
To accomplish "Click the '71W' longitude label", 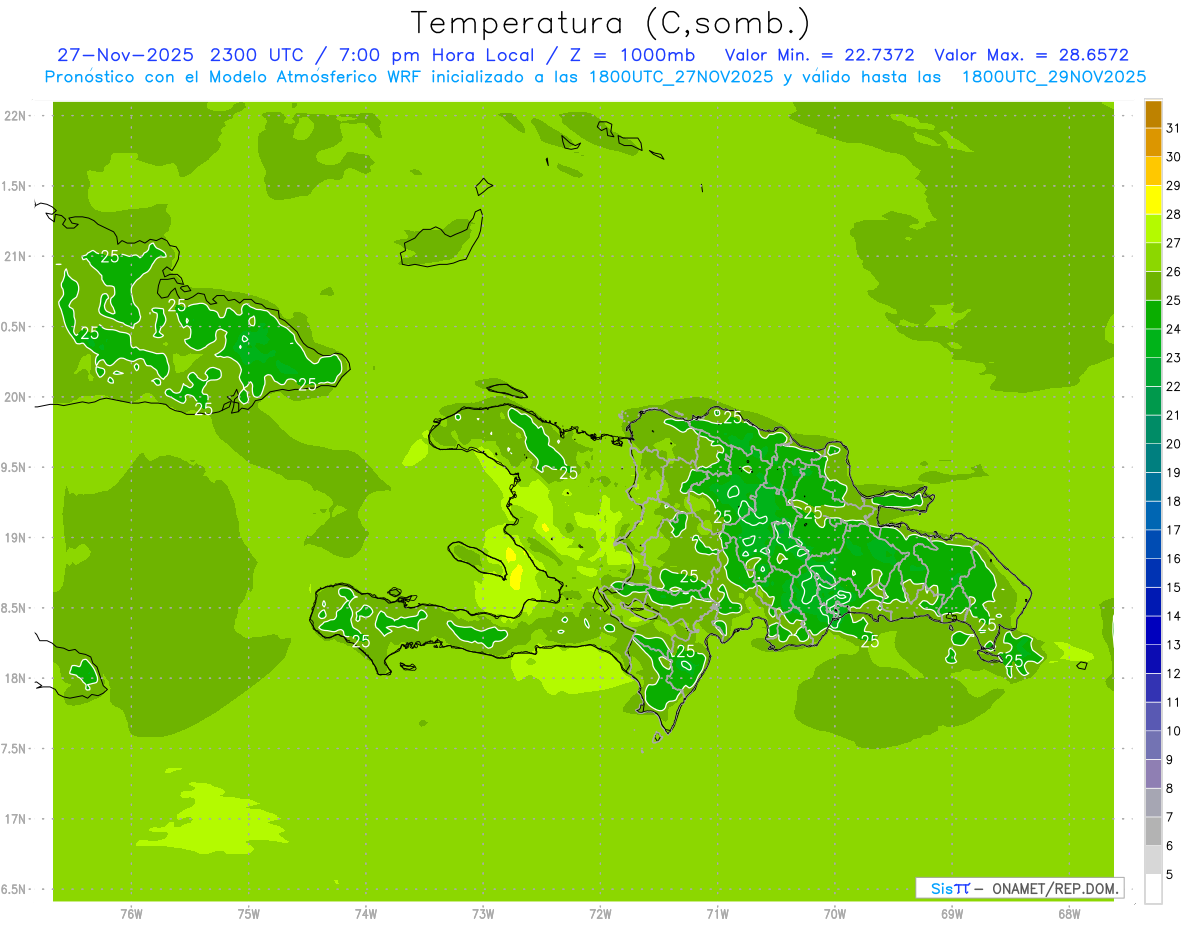I will [717, 914].
